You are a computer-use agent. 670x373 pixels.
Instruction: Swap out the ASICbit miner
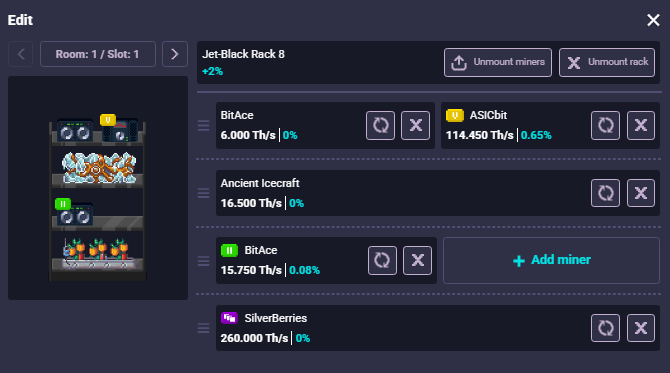pos(605,126)
